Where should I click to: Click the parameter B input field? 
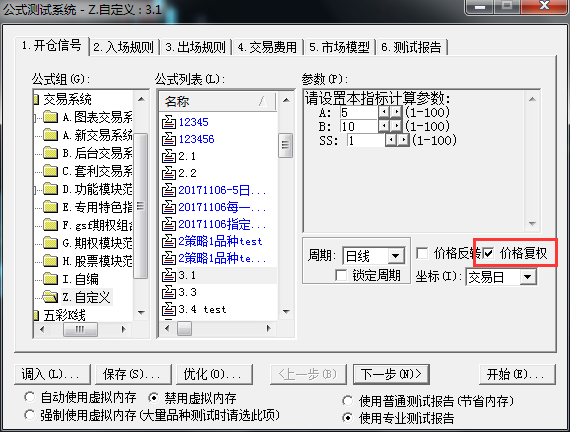click(359, 126)
